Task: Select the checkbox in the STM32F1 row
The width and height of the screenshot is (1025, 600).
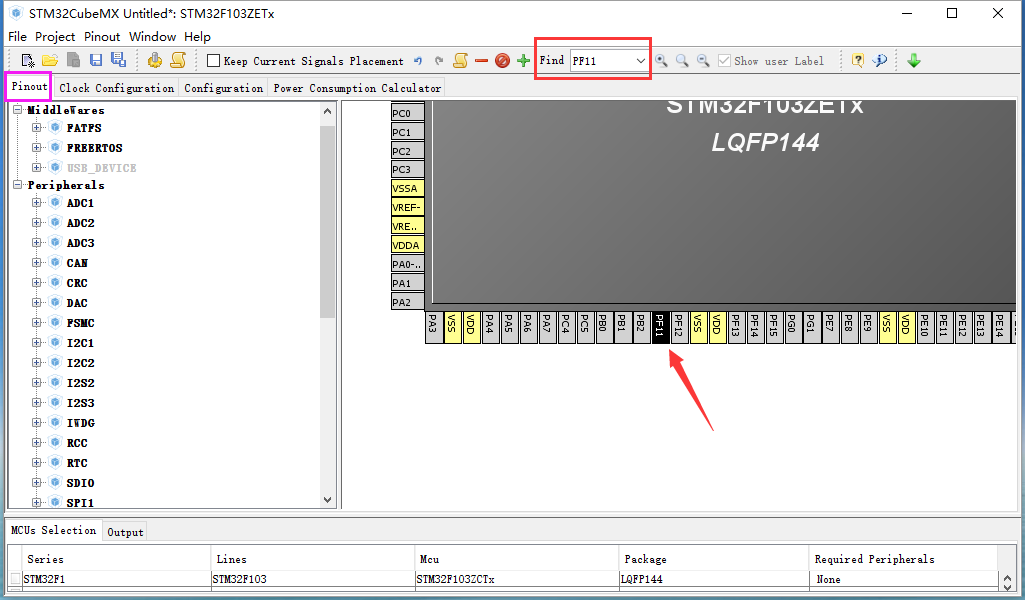Action: [x=15, y=578]
